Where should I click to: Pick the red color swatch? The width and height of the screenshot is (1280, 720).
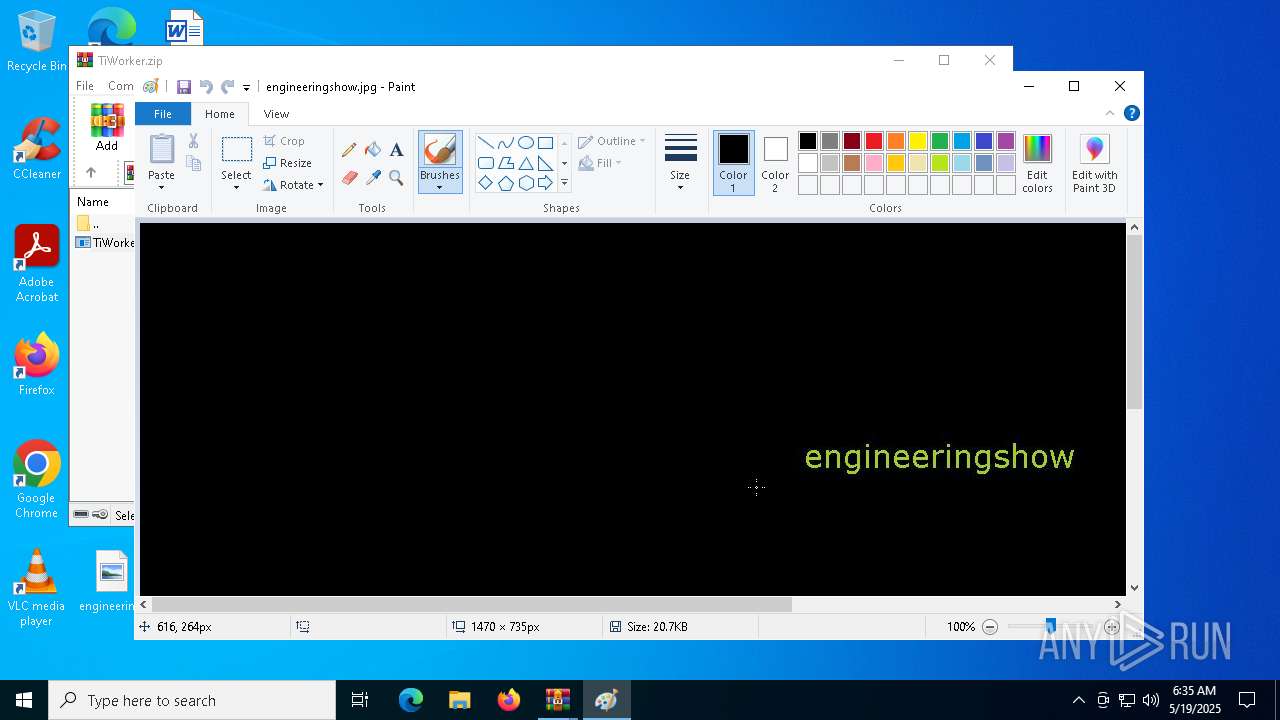[x=874, y=141]
